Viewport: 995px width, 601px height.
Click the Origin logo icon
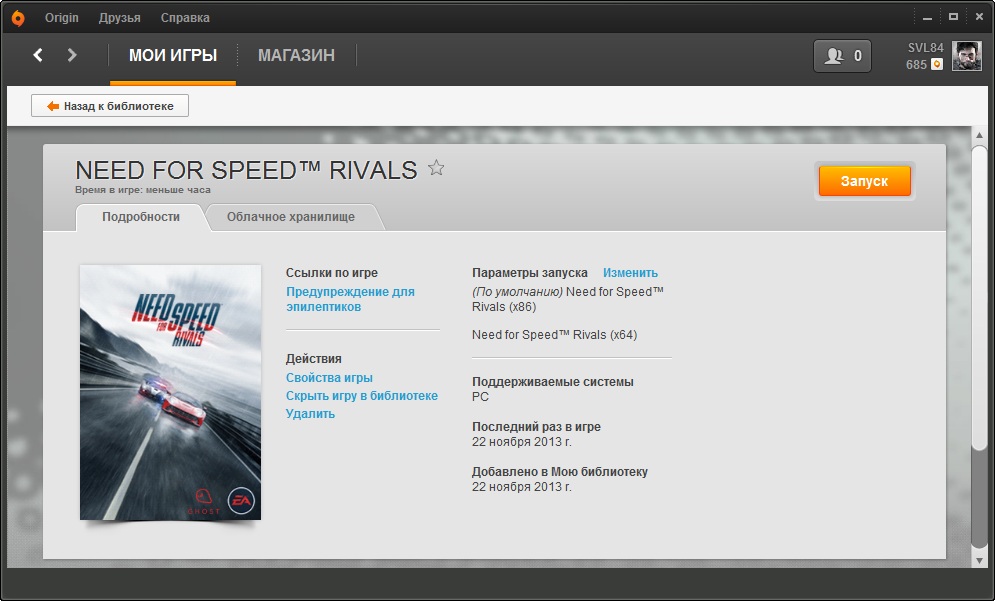point(18,18)
